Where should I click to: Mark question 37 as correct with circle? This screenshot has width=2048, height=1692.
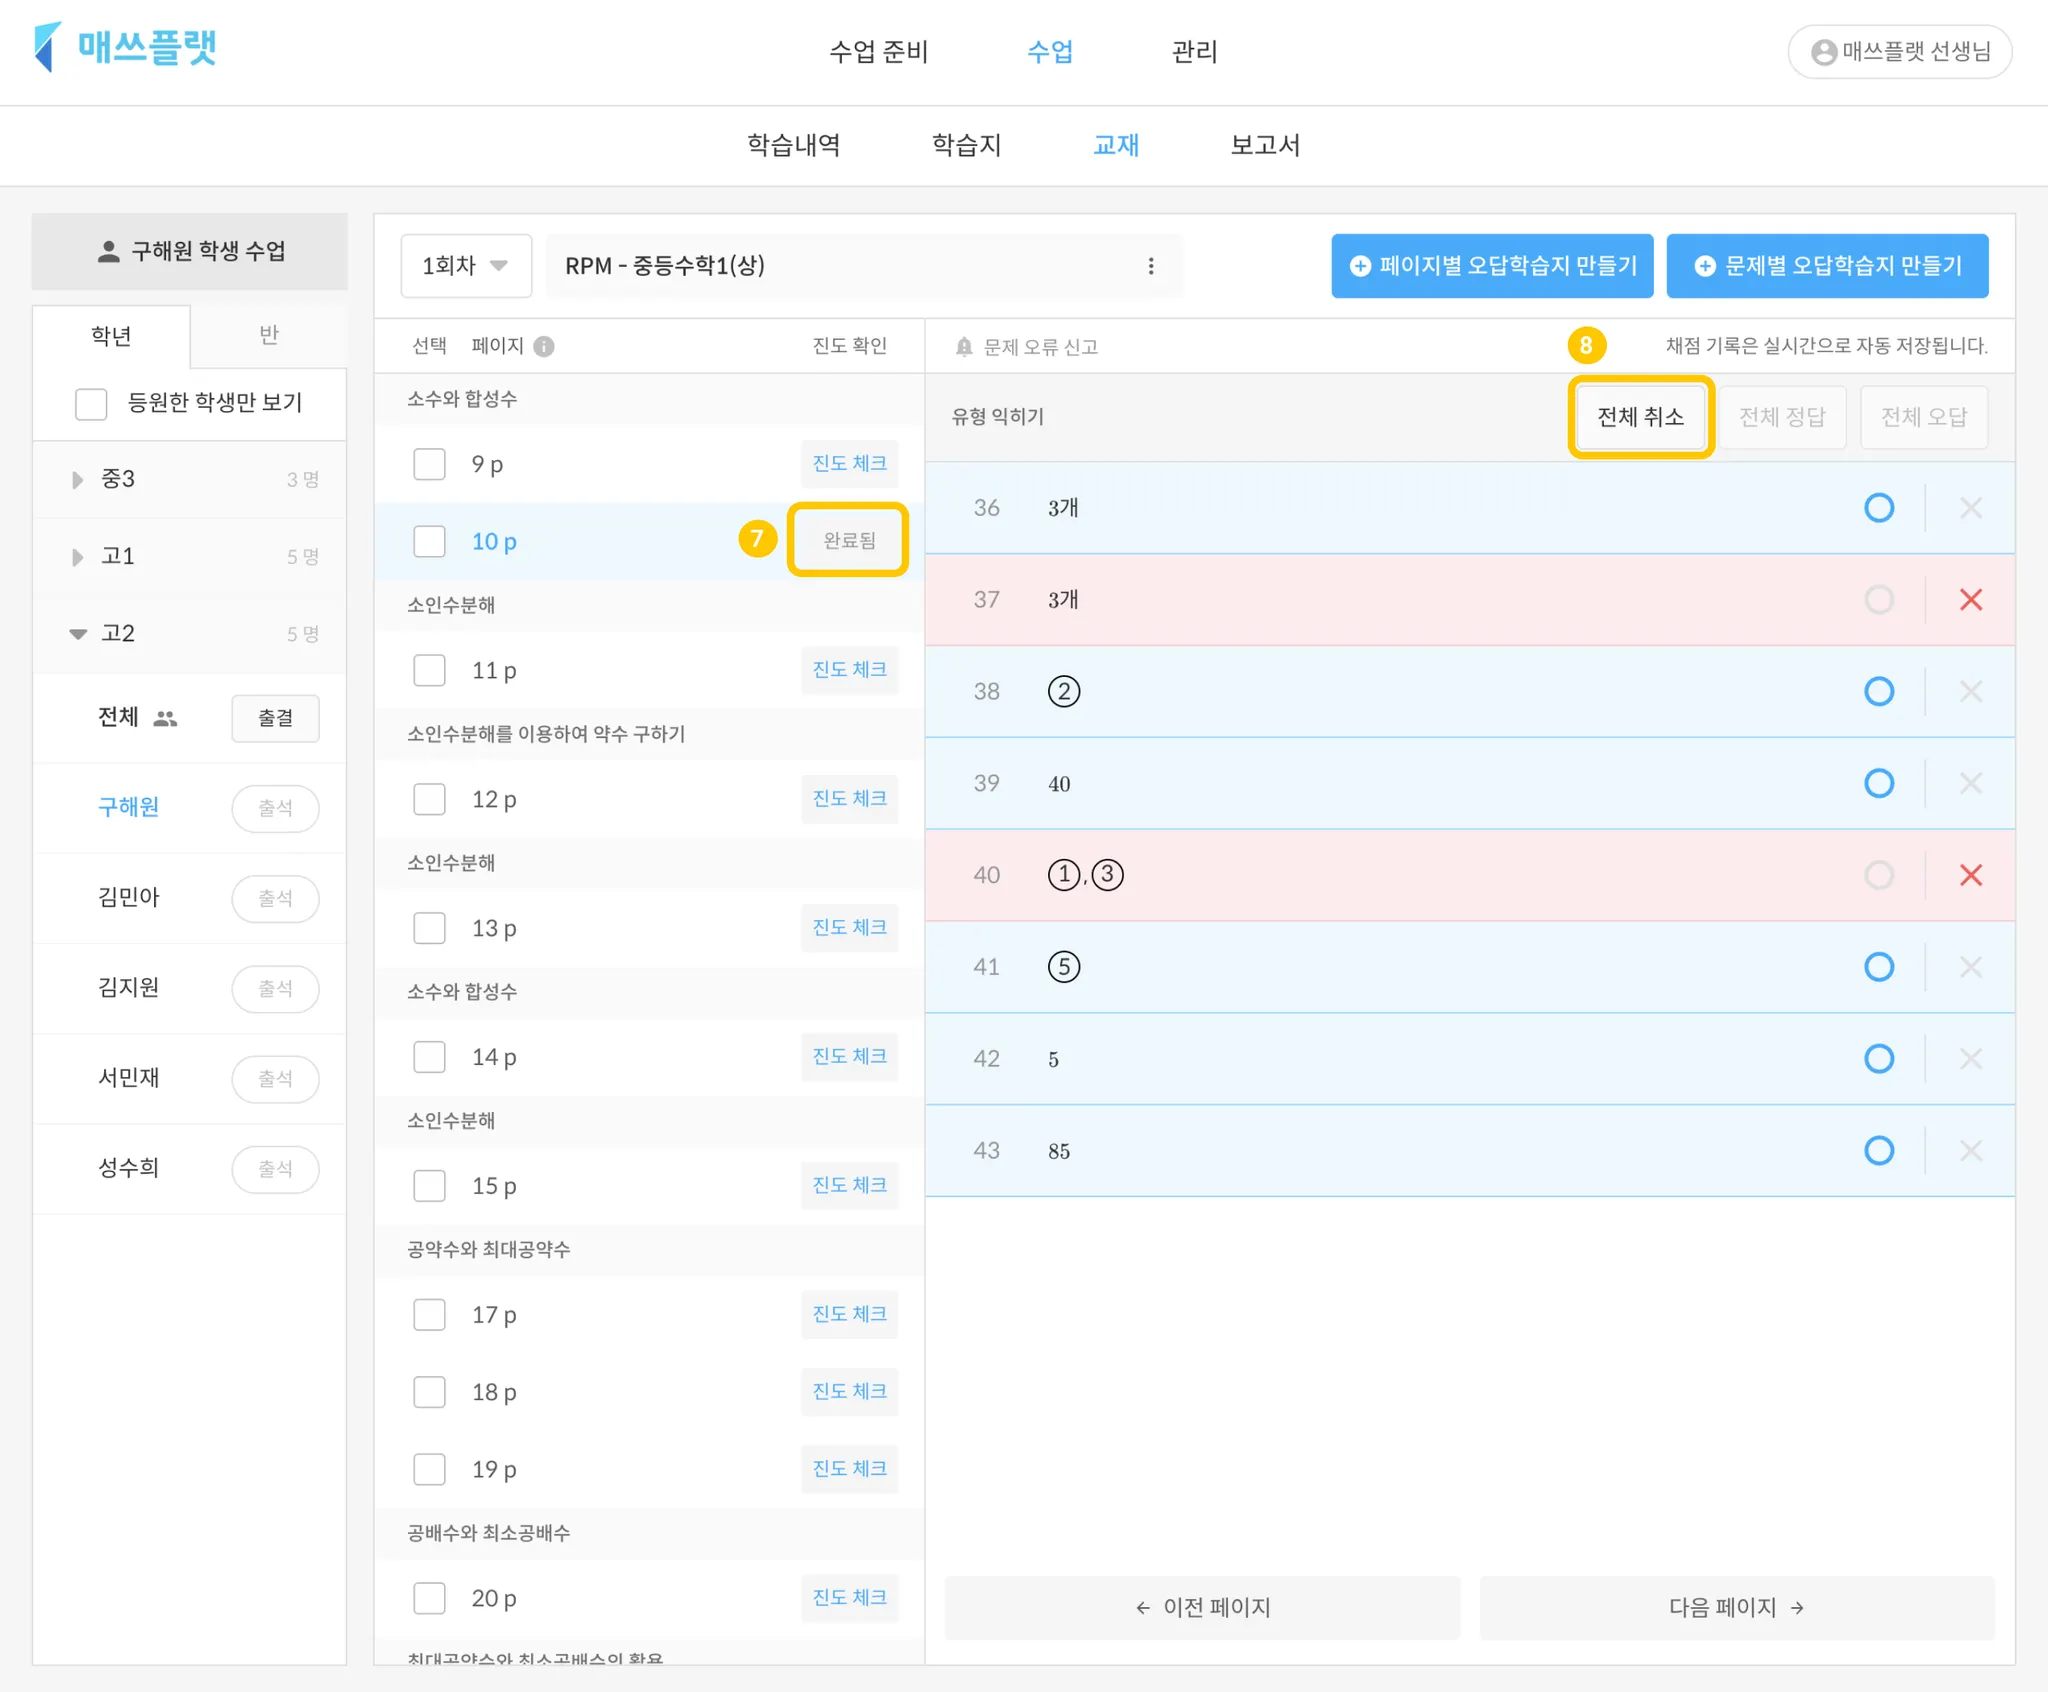(1879, 600)
